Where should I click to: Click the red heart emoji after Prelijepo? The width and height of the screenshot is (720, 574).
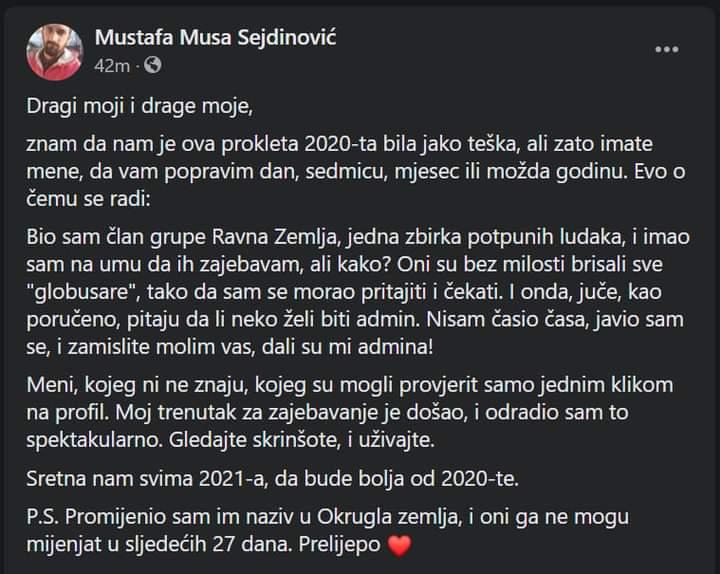399,546
